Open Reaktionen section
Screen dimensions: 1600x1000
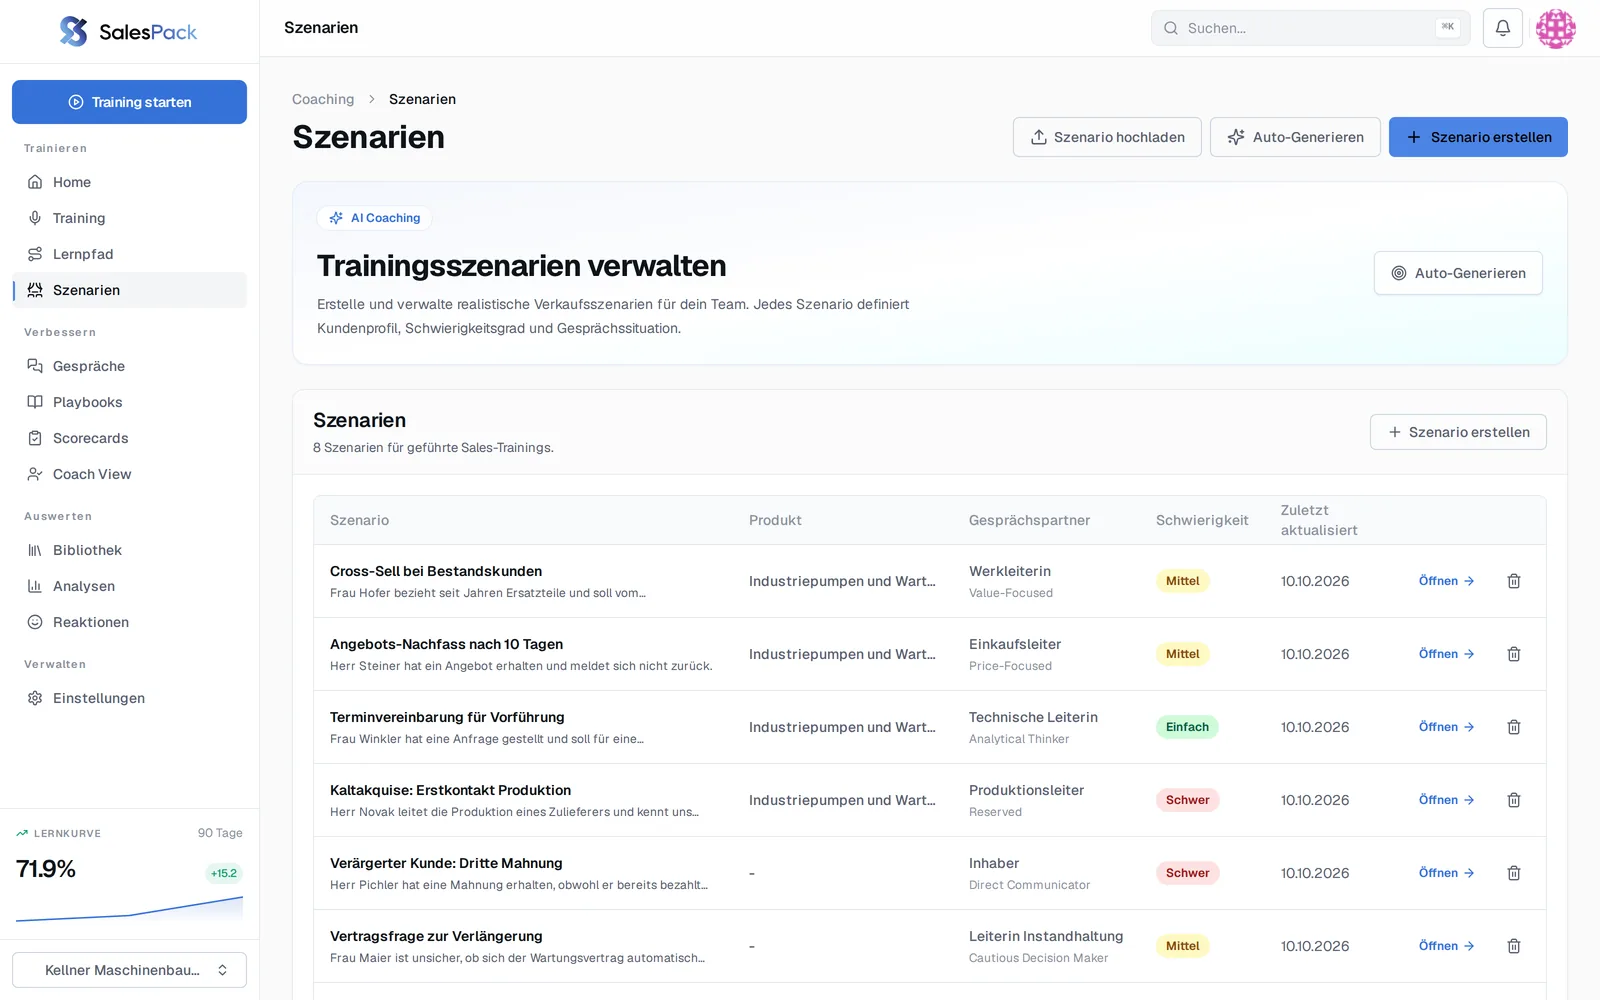[x=129, y=622]
